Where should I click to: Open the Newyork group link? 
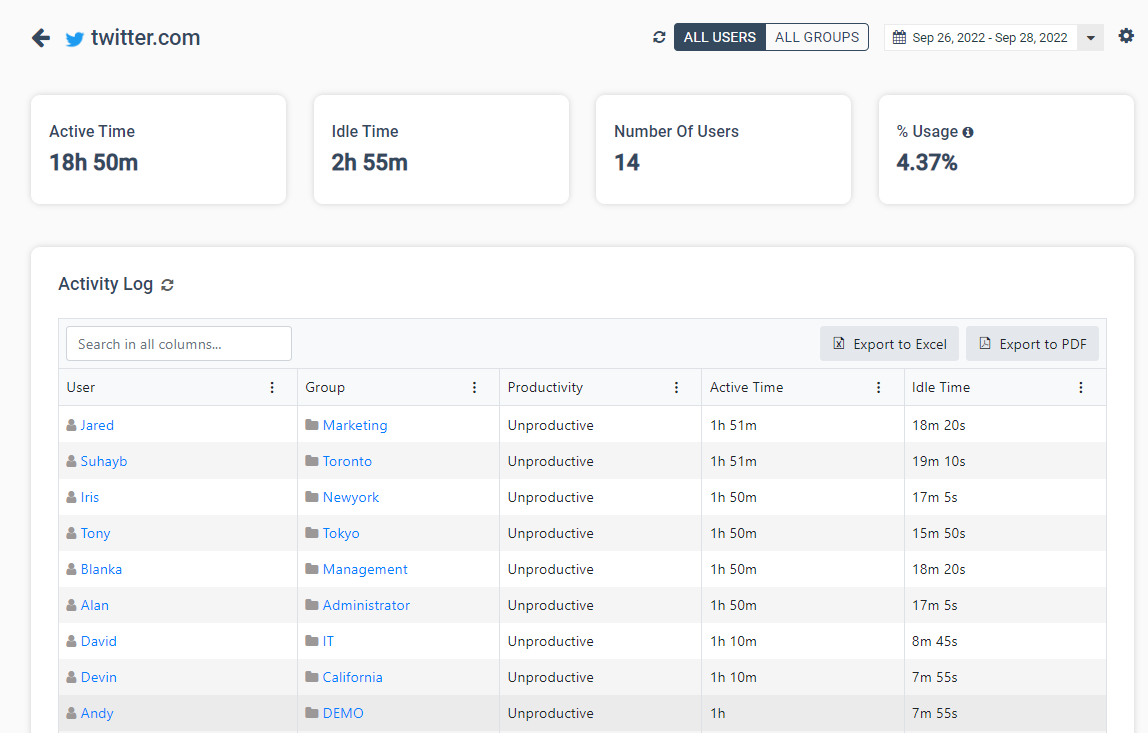(351, 497)
